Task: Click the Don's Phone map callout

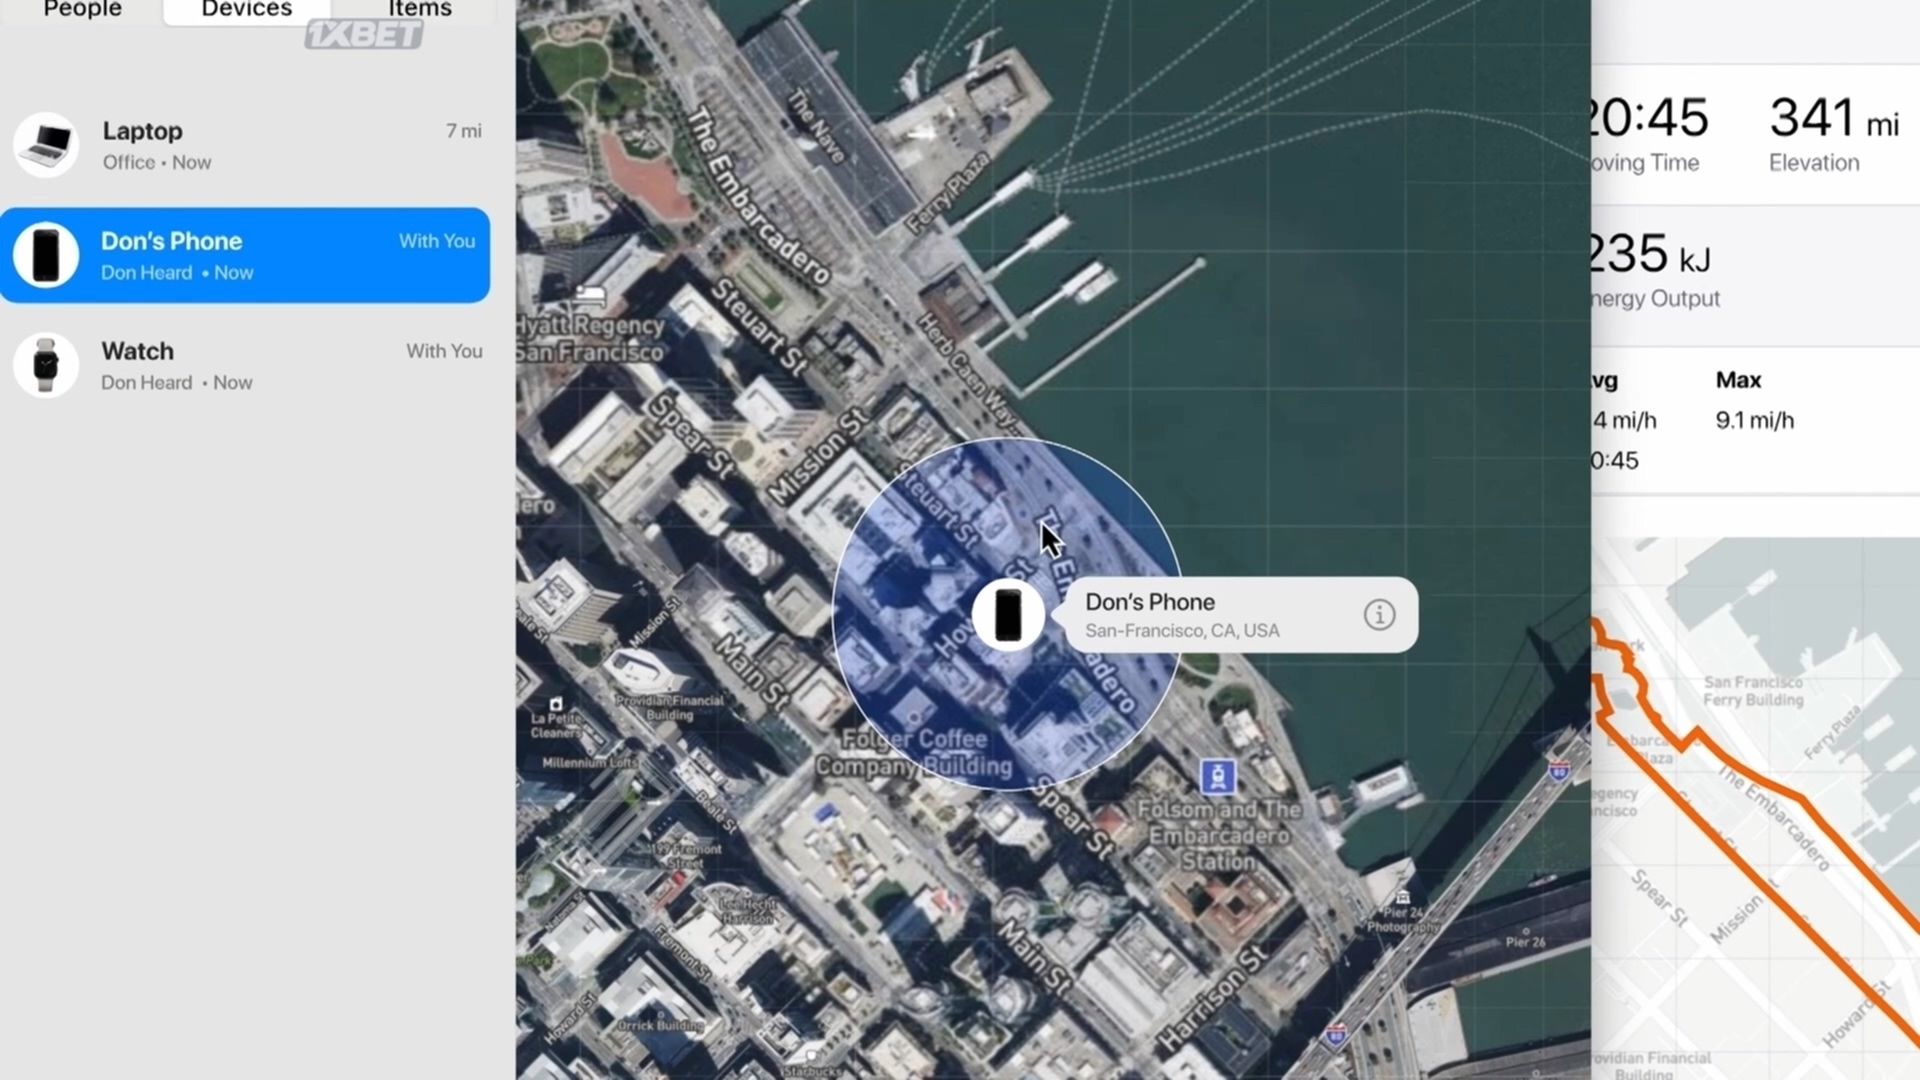Action: point(1240,615)
